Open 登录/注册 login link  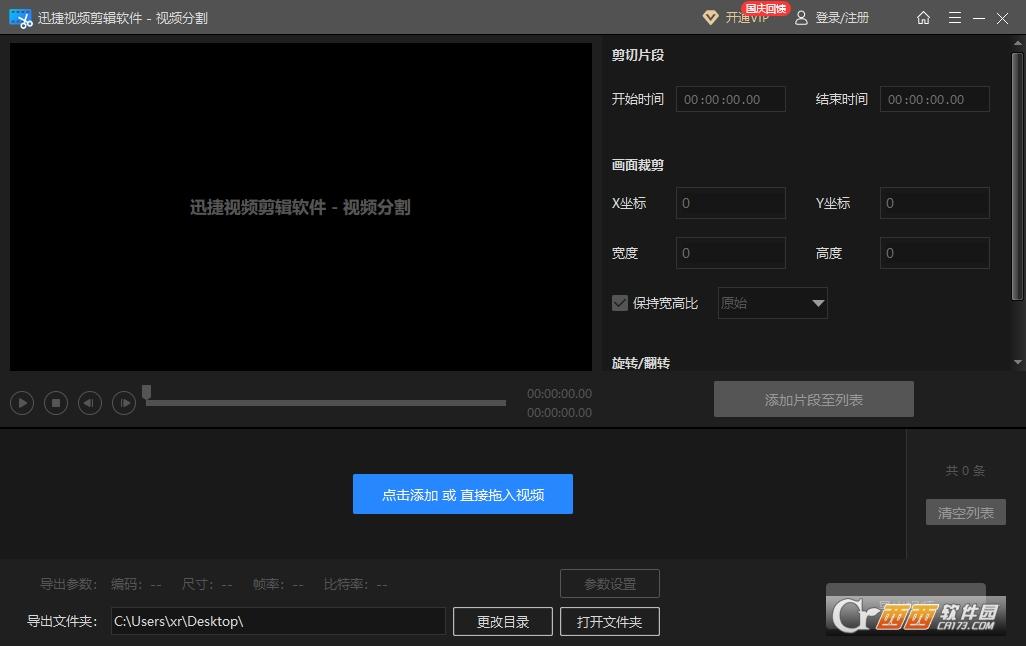832,18
